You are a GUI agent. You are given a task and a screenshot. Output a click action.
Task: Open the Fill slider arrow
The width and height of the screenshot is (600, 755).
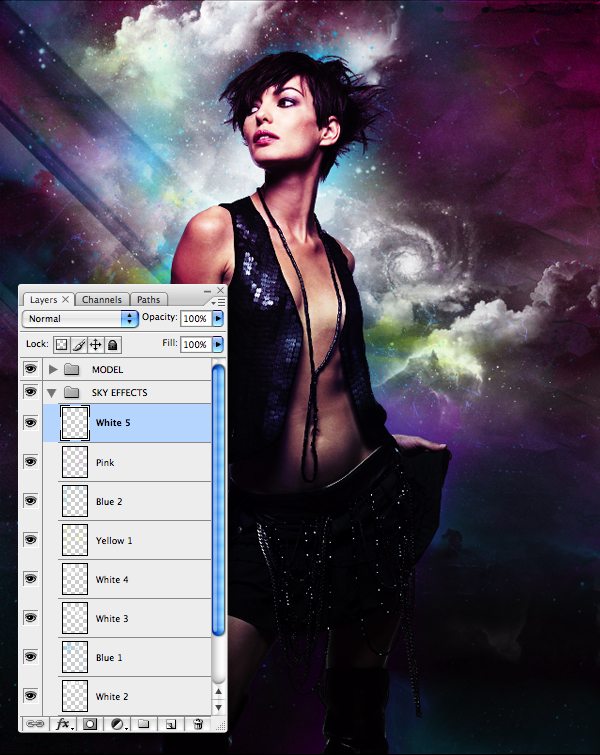pos(218,344)
